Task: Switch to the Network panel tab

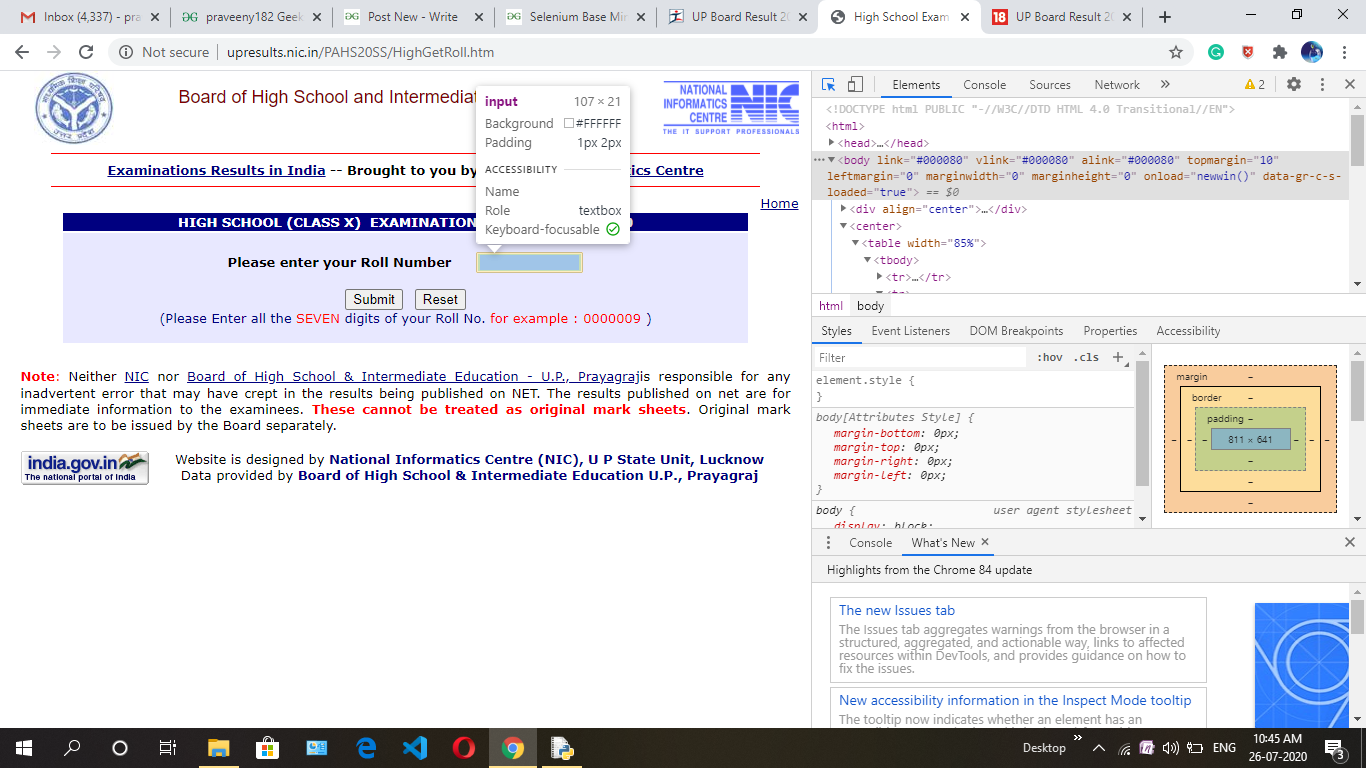Action: point(1117,85)
